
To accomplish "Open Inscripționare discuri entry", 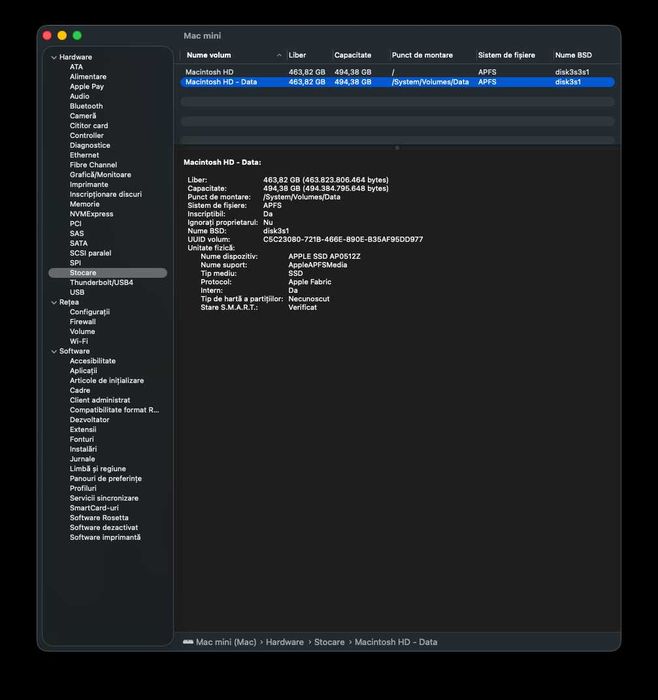I will [x=106, y=195].
